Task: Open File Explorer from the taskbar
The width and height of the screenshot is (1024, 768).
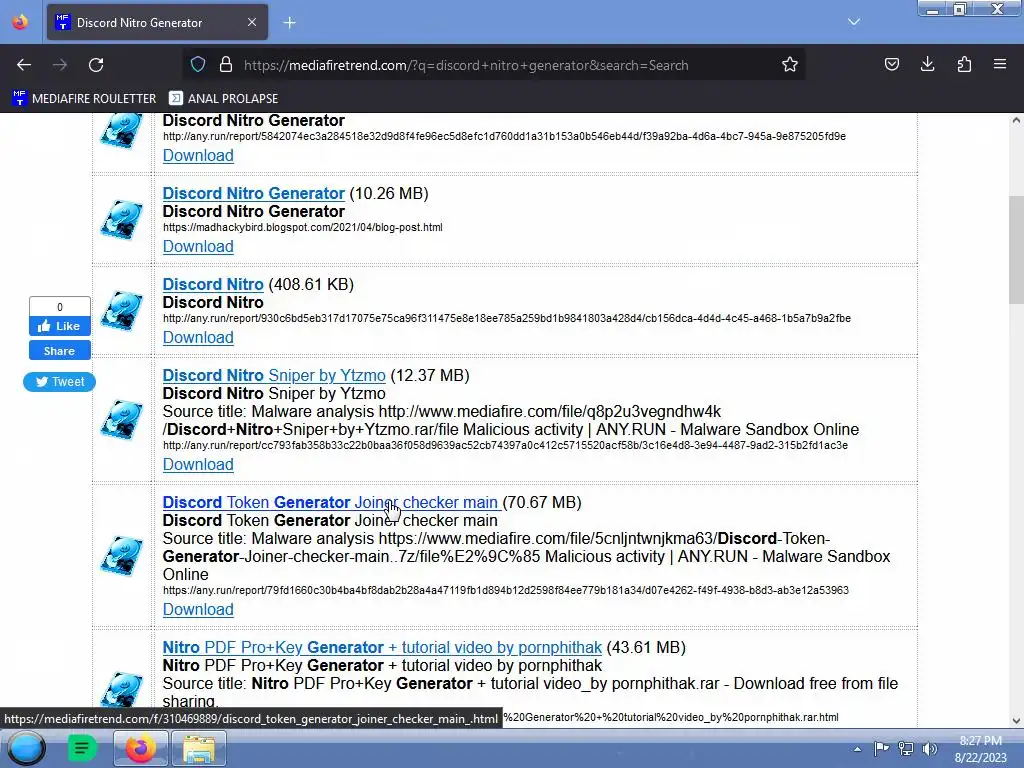Action: click(199, 748)
